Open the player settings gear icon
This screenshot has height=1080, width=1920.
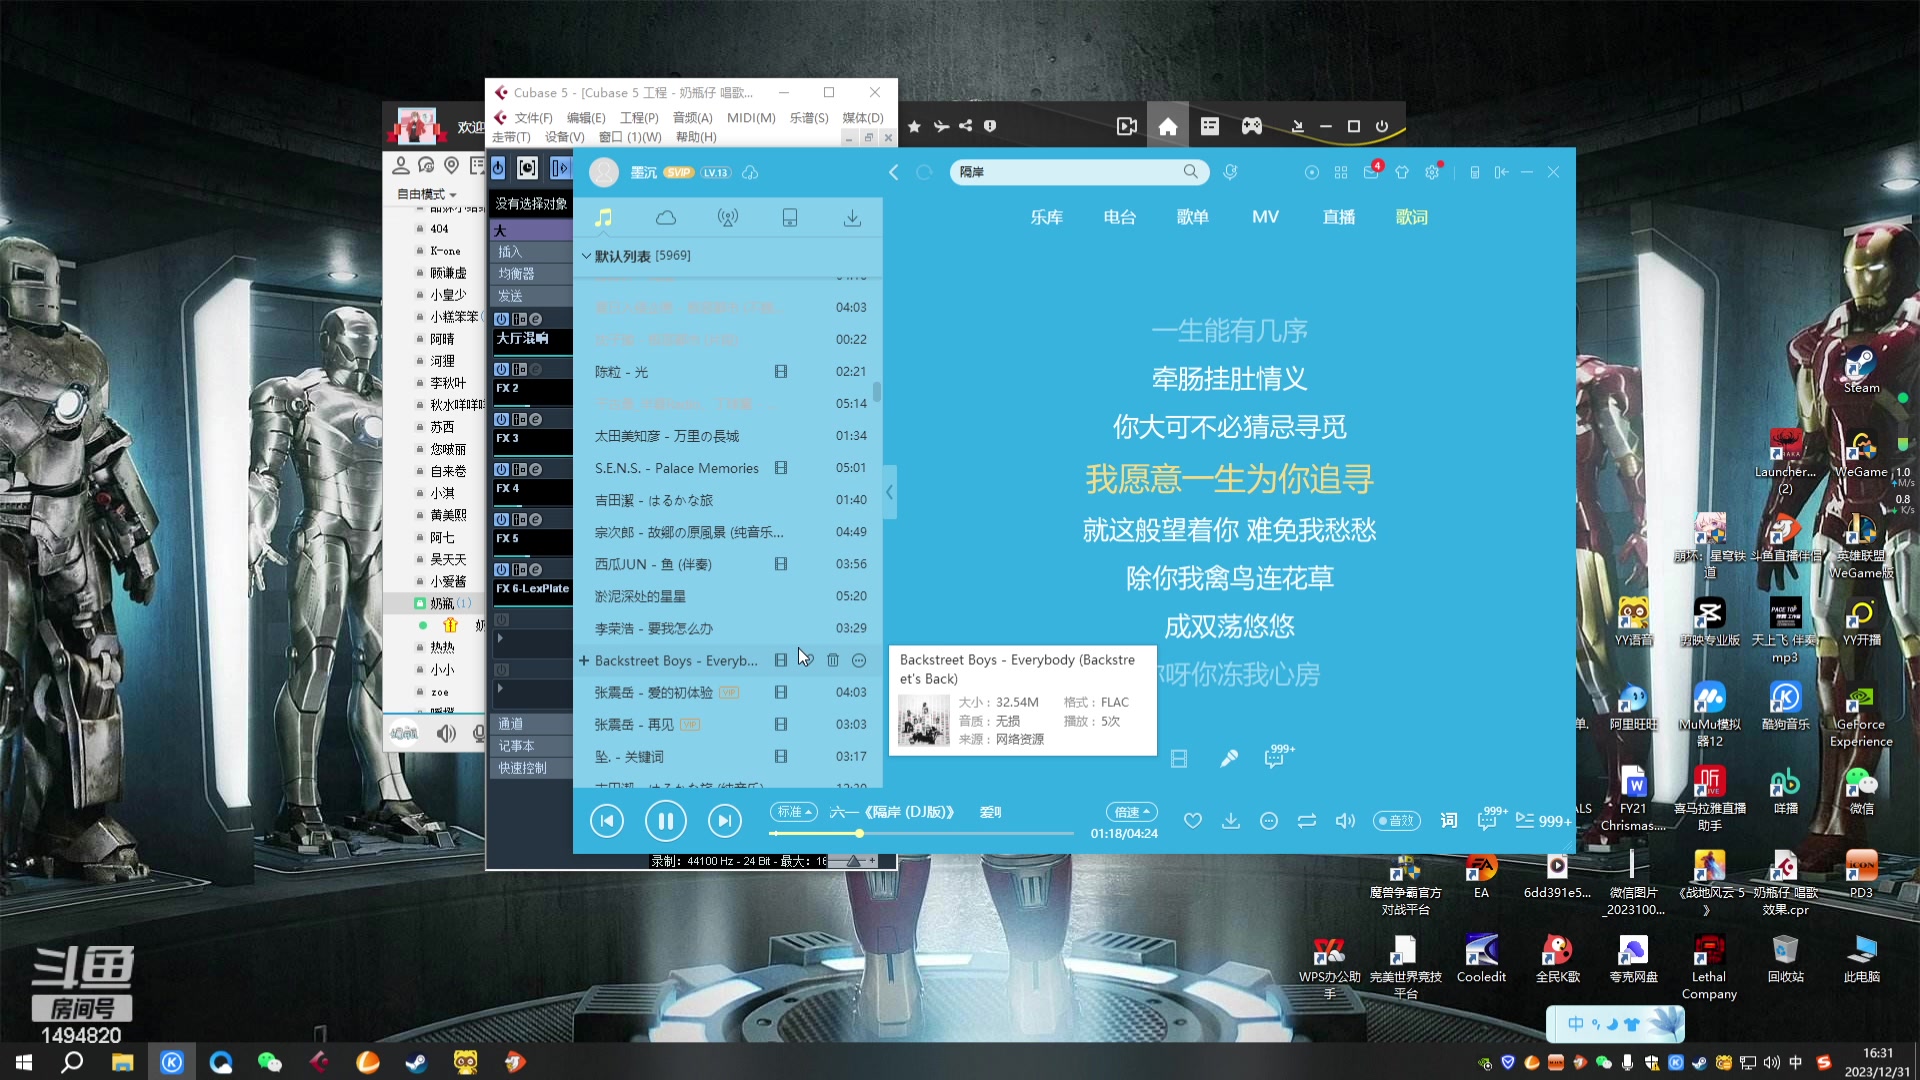tap(1432, 172)
